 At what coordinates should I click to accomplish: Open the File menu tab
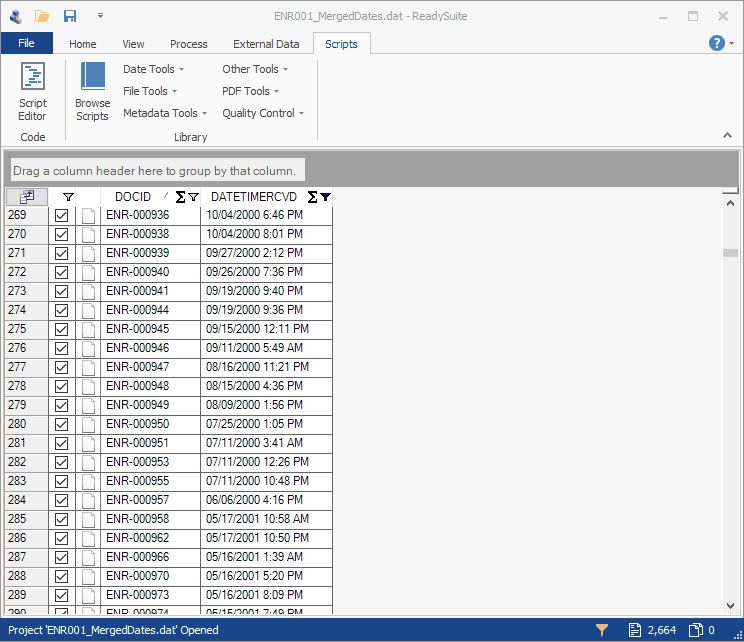click(26, 43)
